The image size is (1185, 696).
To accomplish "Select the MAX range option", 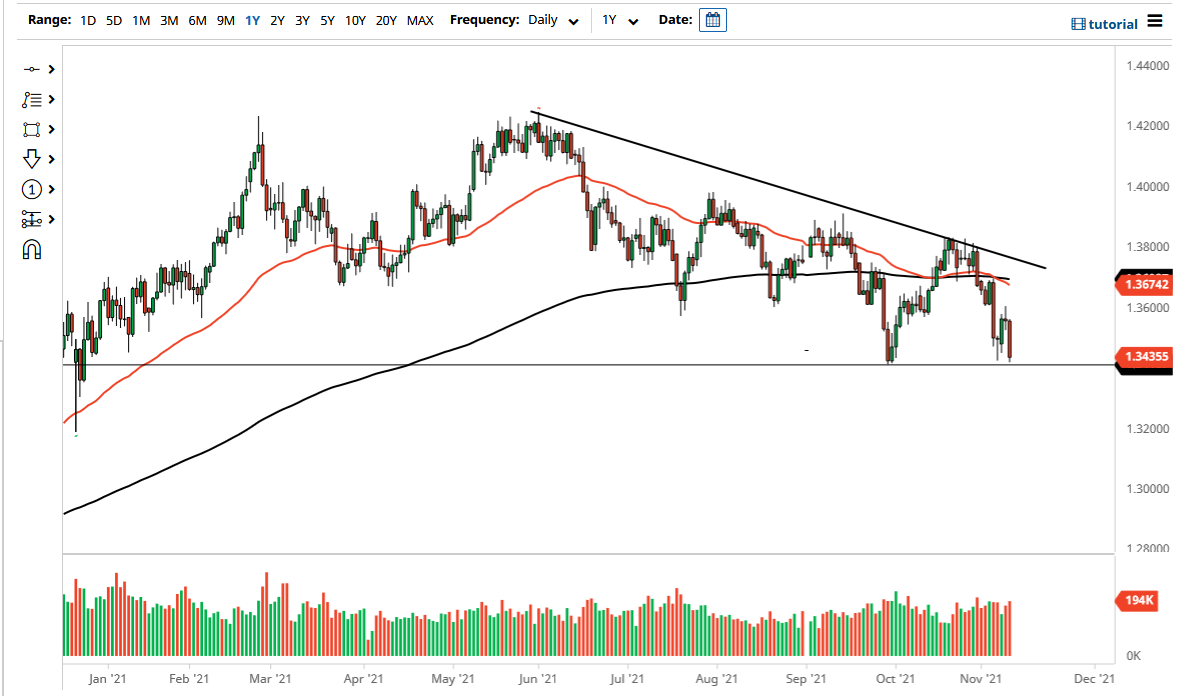I will tap(420, 19).
